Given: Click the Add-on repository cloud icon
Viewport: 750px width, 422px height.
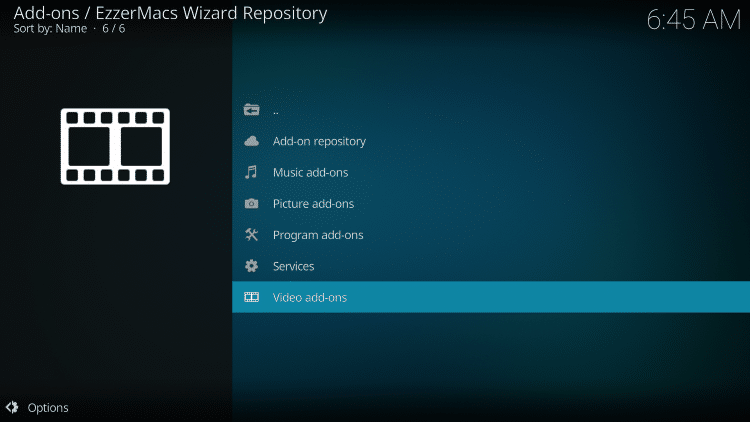Looking at the screenshot, I should pyautogui.click(x=251, y=141).
